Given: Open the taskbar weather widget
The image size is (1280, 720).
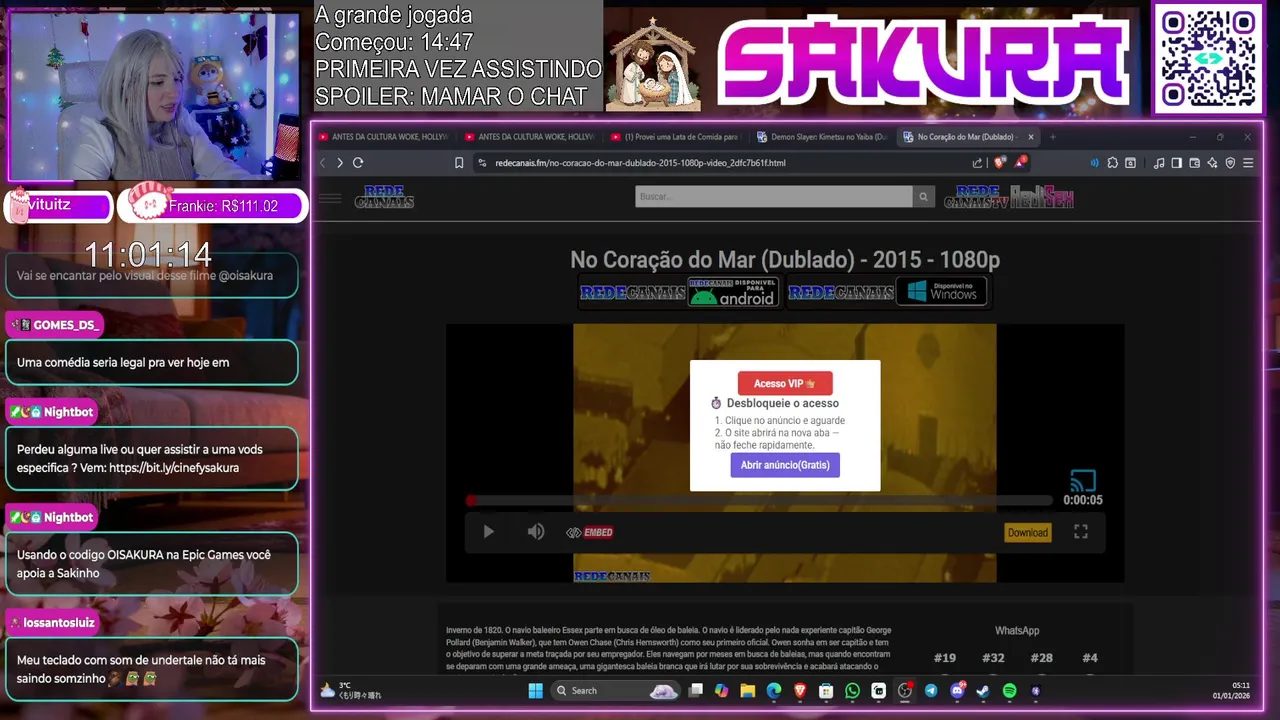Looking at the screenshot, I should (352, 691).
